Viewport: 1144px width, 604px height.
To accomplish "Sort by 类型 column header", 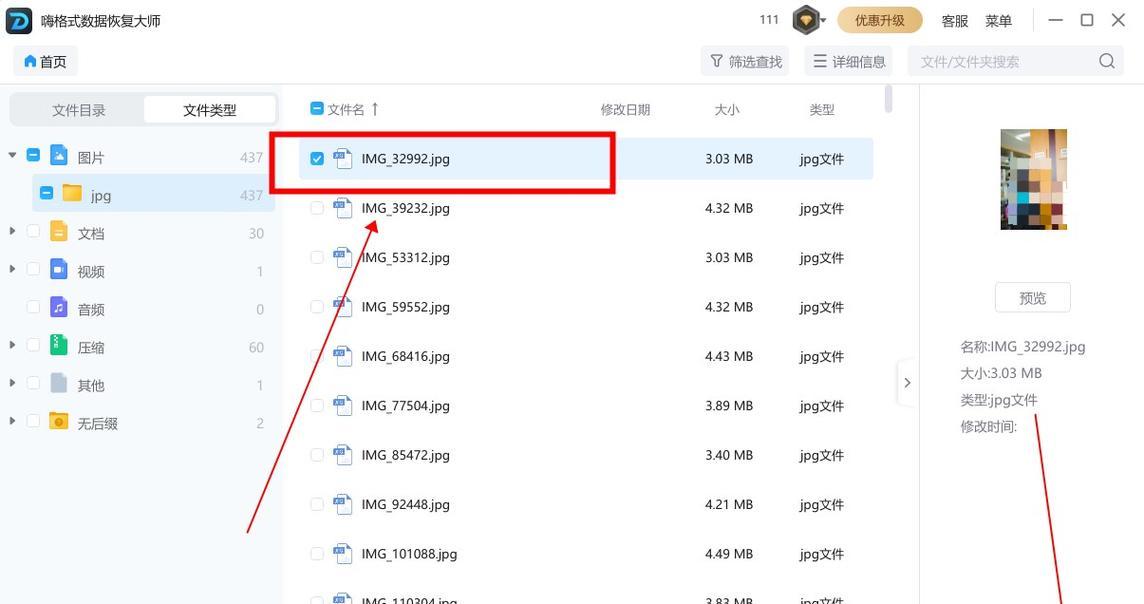I will click(x=822, y=109).
